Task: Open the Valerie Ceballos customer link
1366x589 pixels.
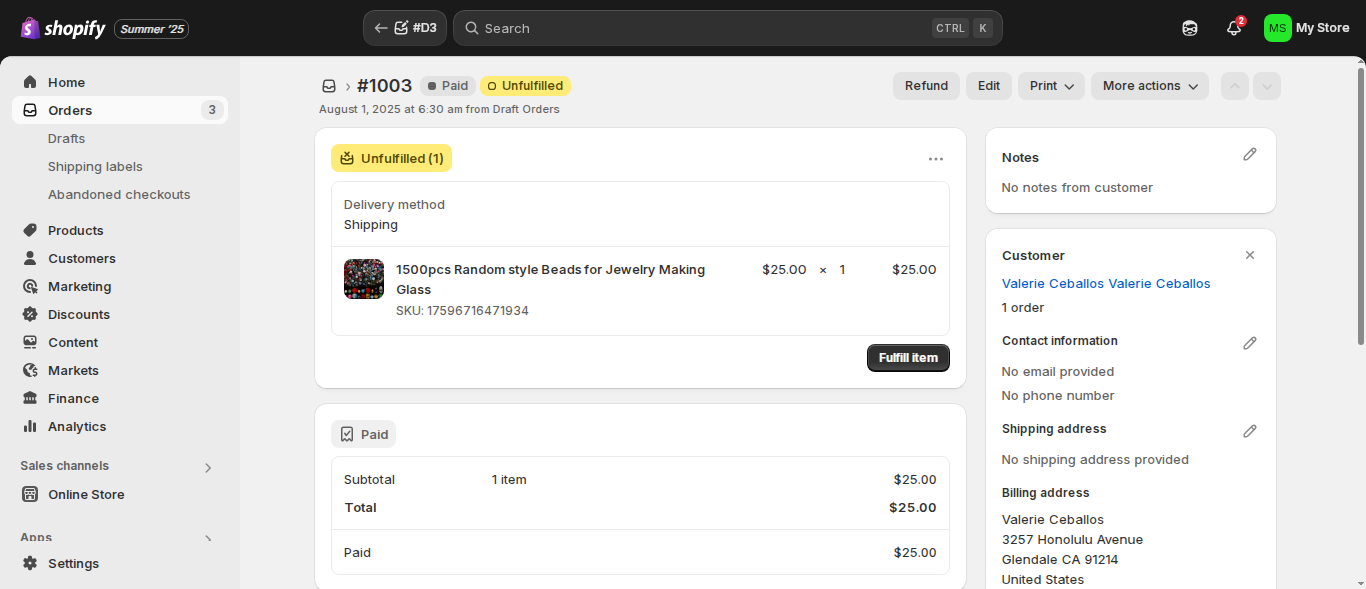Action: [x=1106, y=284]
